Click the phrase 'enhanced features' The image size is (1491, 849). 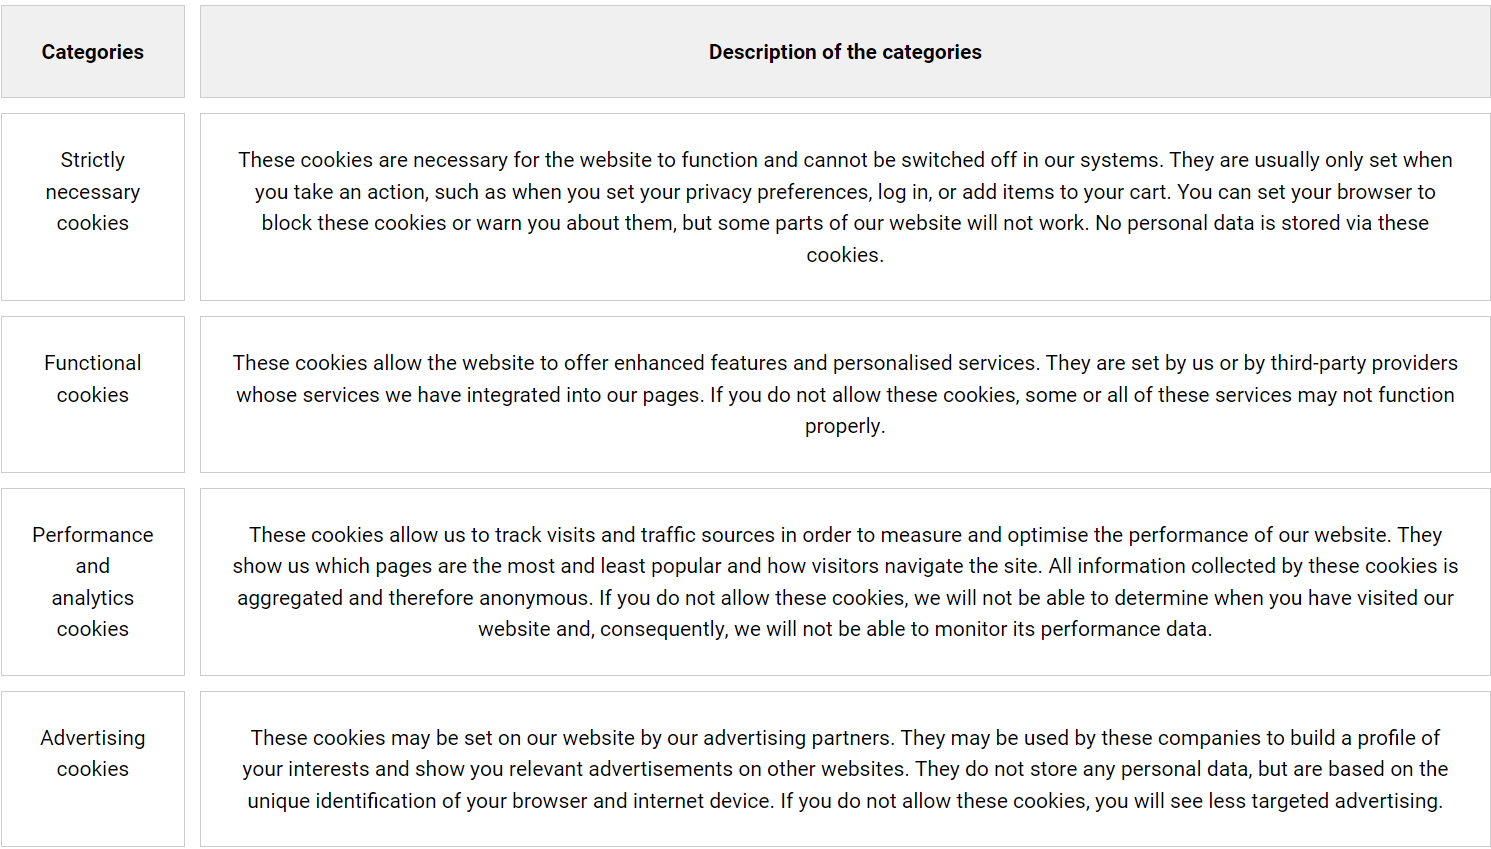pyautogui.click(x=700, y=363)
